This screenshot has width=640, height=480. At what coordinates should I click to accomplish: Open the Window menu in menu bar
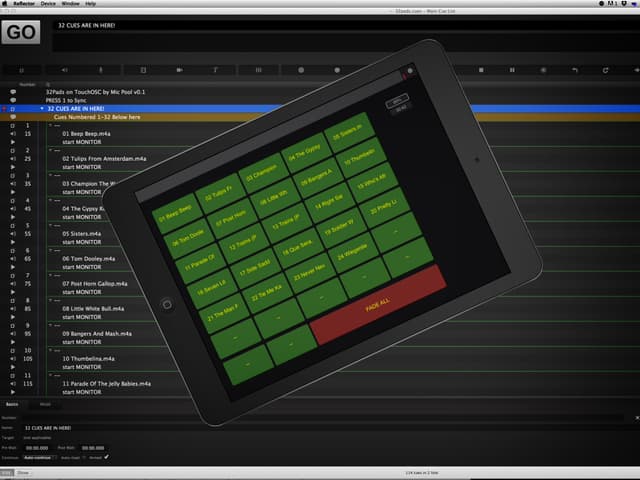[x=70, y=4]
